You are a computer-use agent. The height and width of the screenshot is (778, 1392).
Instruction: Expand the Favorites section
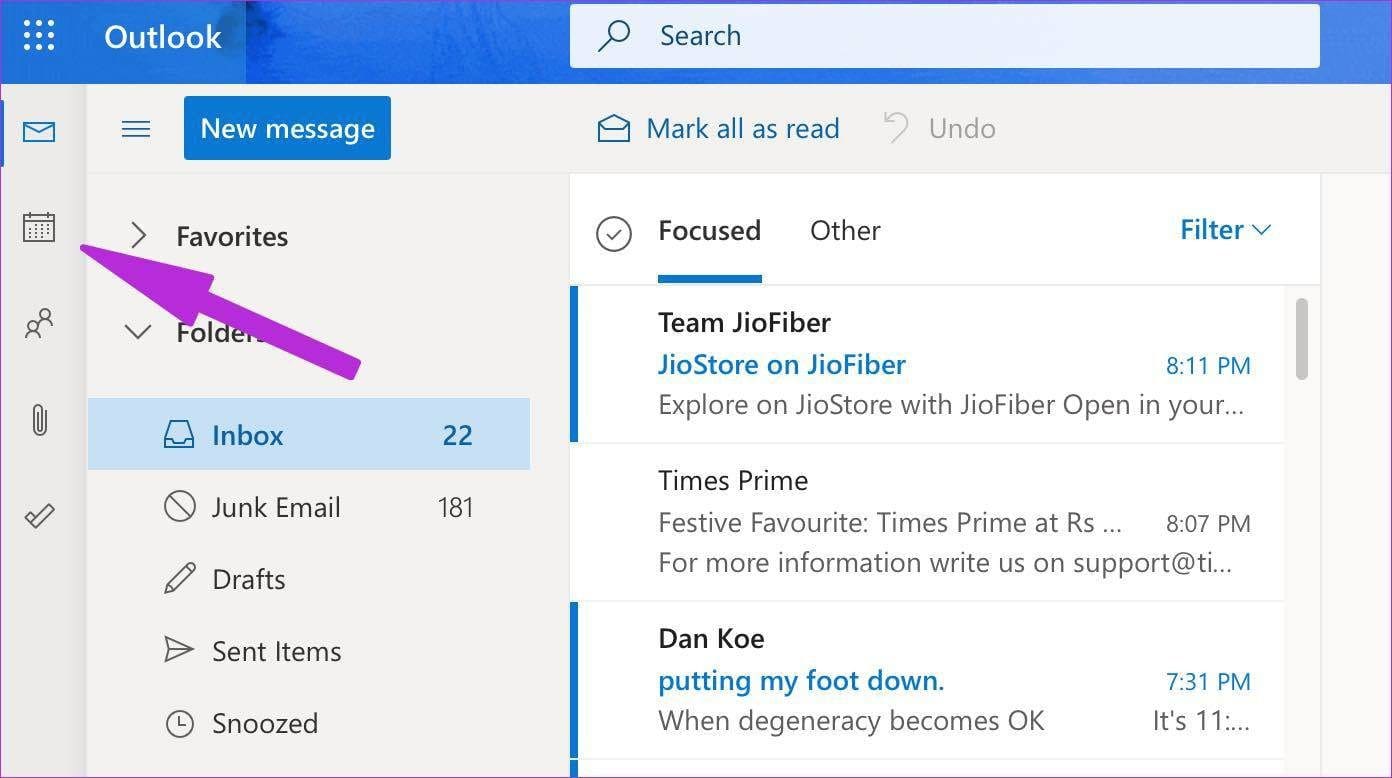(x=138, y=235)
